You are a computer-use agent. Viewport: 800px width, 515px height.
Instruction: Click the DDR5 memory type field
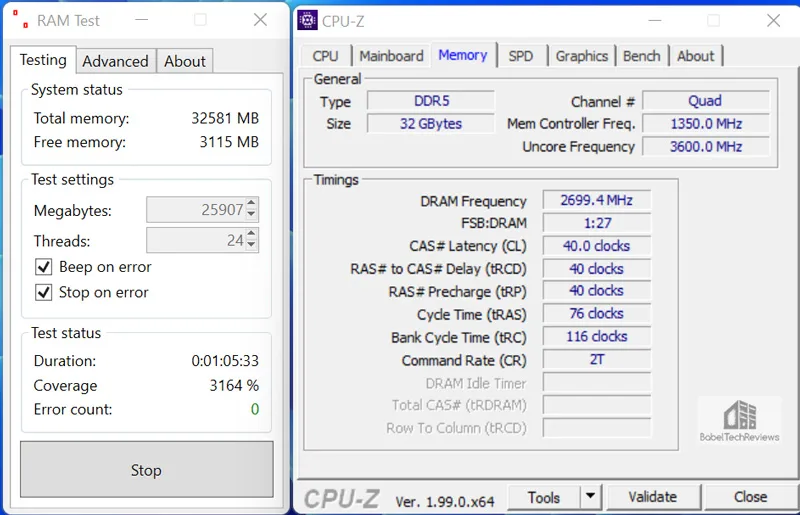(x=431, y=101)
